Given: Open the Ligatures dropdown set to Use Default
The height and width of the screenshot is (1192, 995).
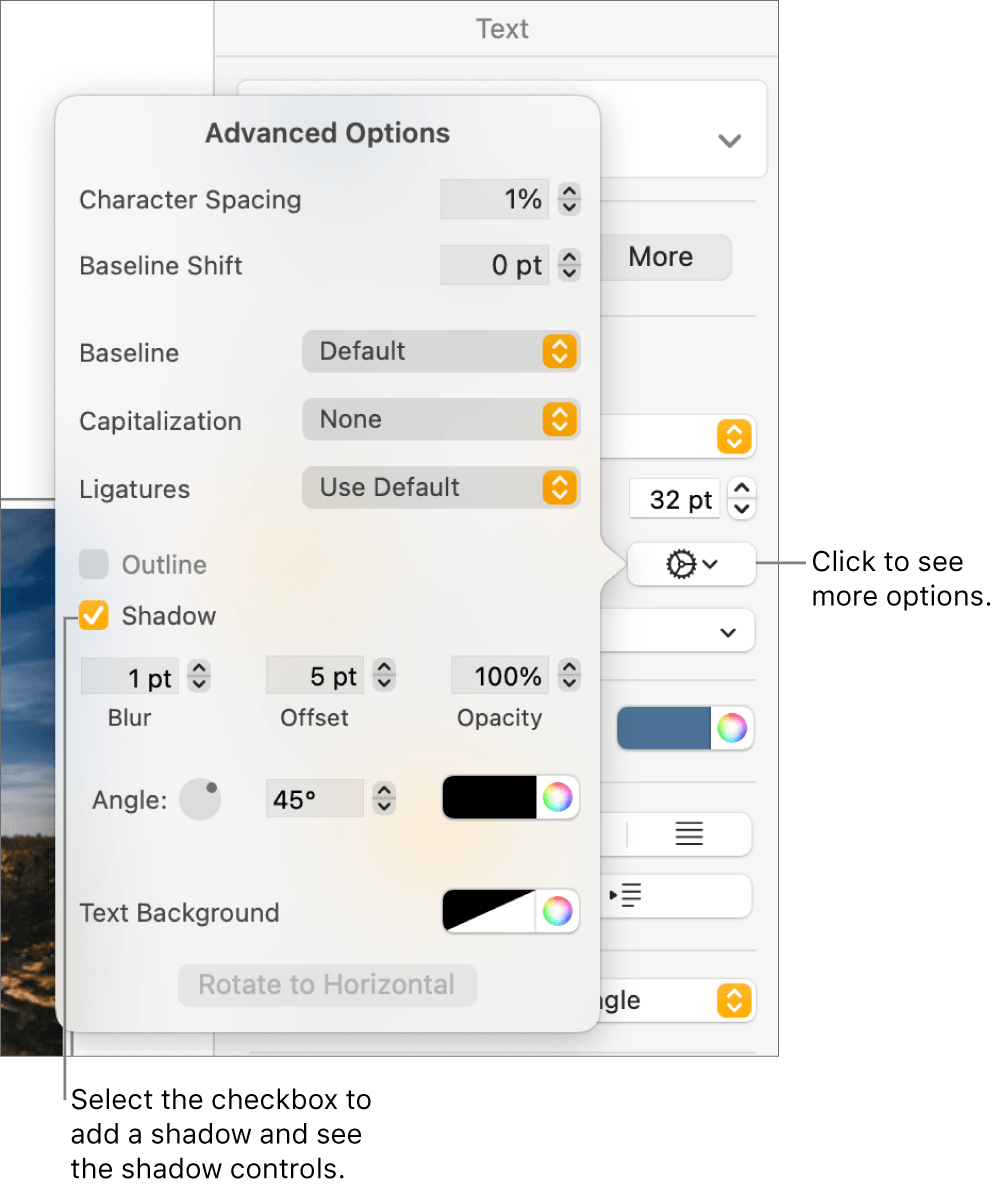Looking at the screenshot, I should click(x=441, y=487).
